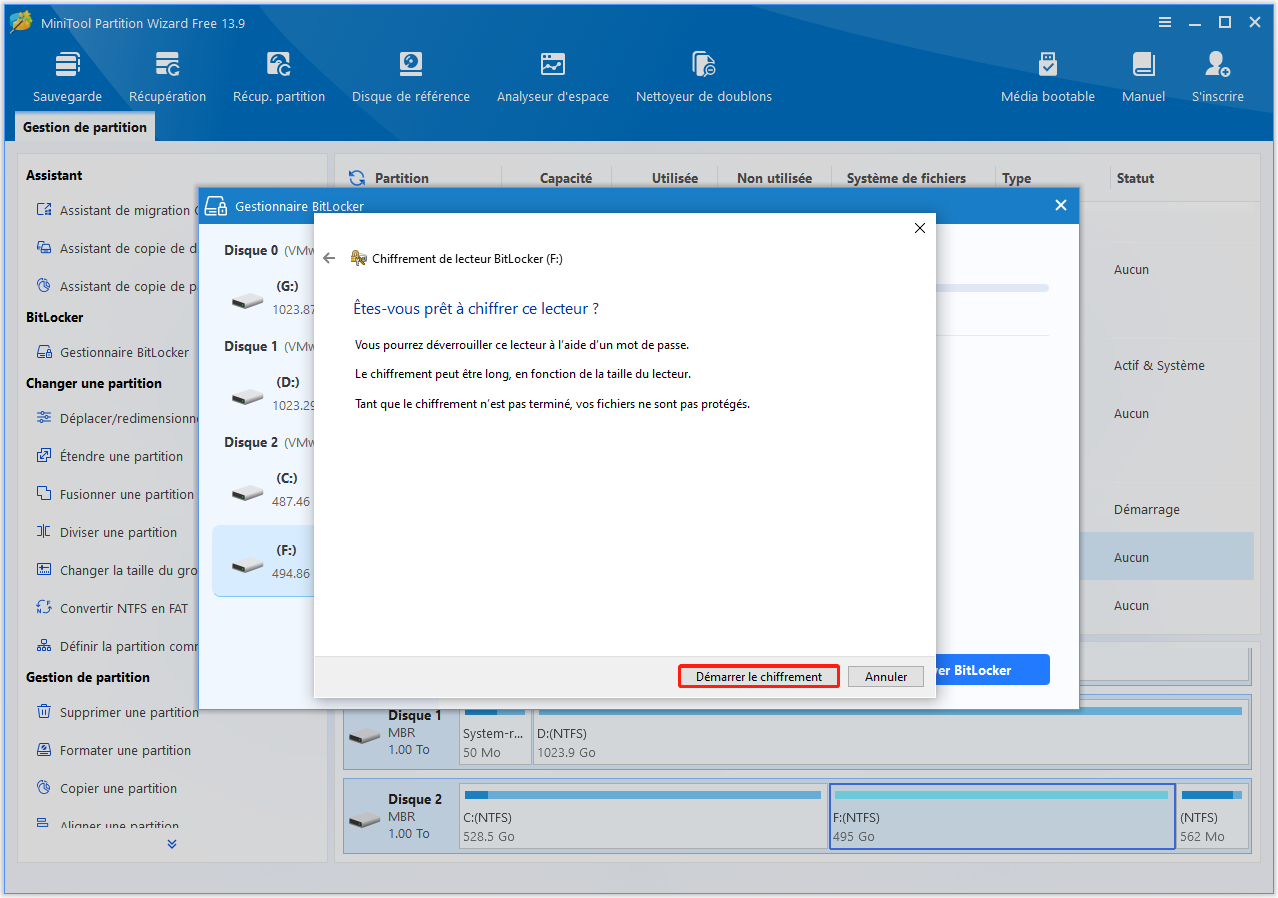The image size is (1278, 898).
Task: Sort by Capacité column header
Action: 566,178
